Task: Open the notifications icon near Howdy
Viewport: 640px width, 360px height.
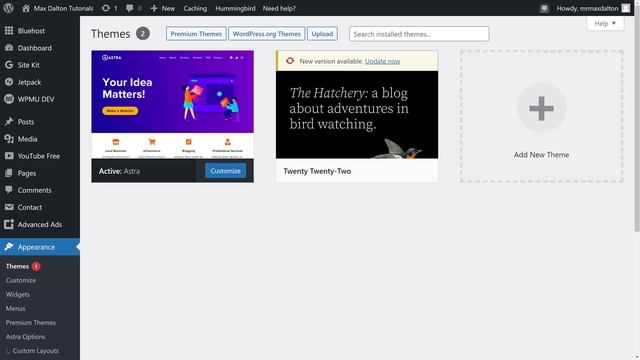Action: click(544, 8)
